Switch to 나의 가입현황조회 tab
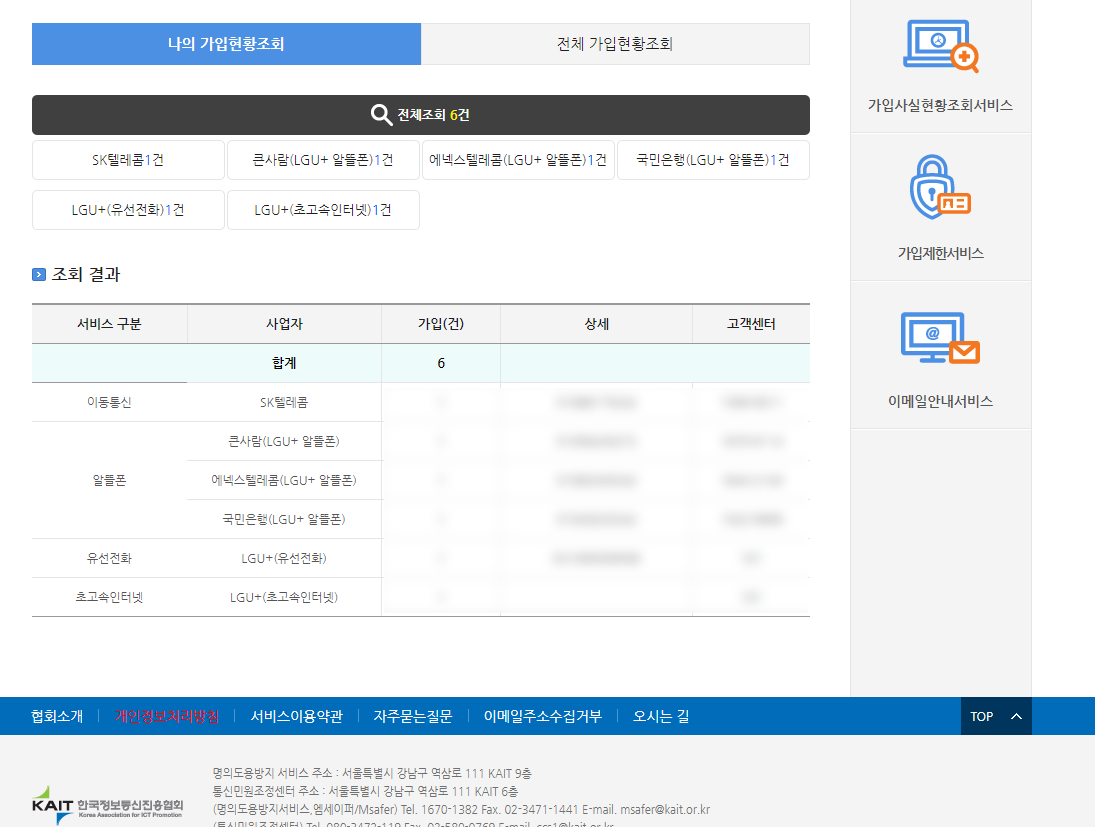The image size is (1095, 827). (x=226, y=44)
